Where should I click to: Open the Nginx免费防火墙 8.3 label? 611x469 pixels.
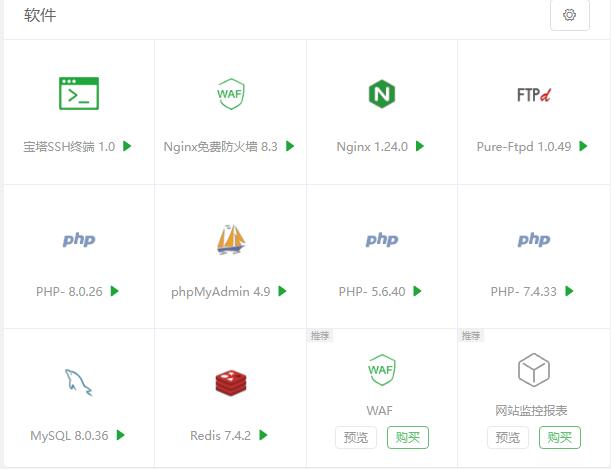tap(221, 147)
